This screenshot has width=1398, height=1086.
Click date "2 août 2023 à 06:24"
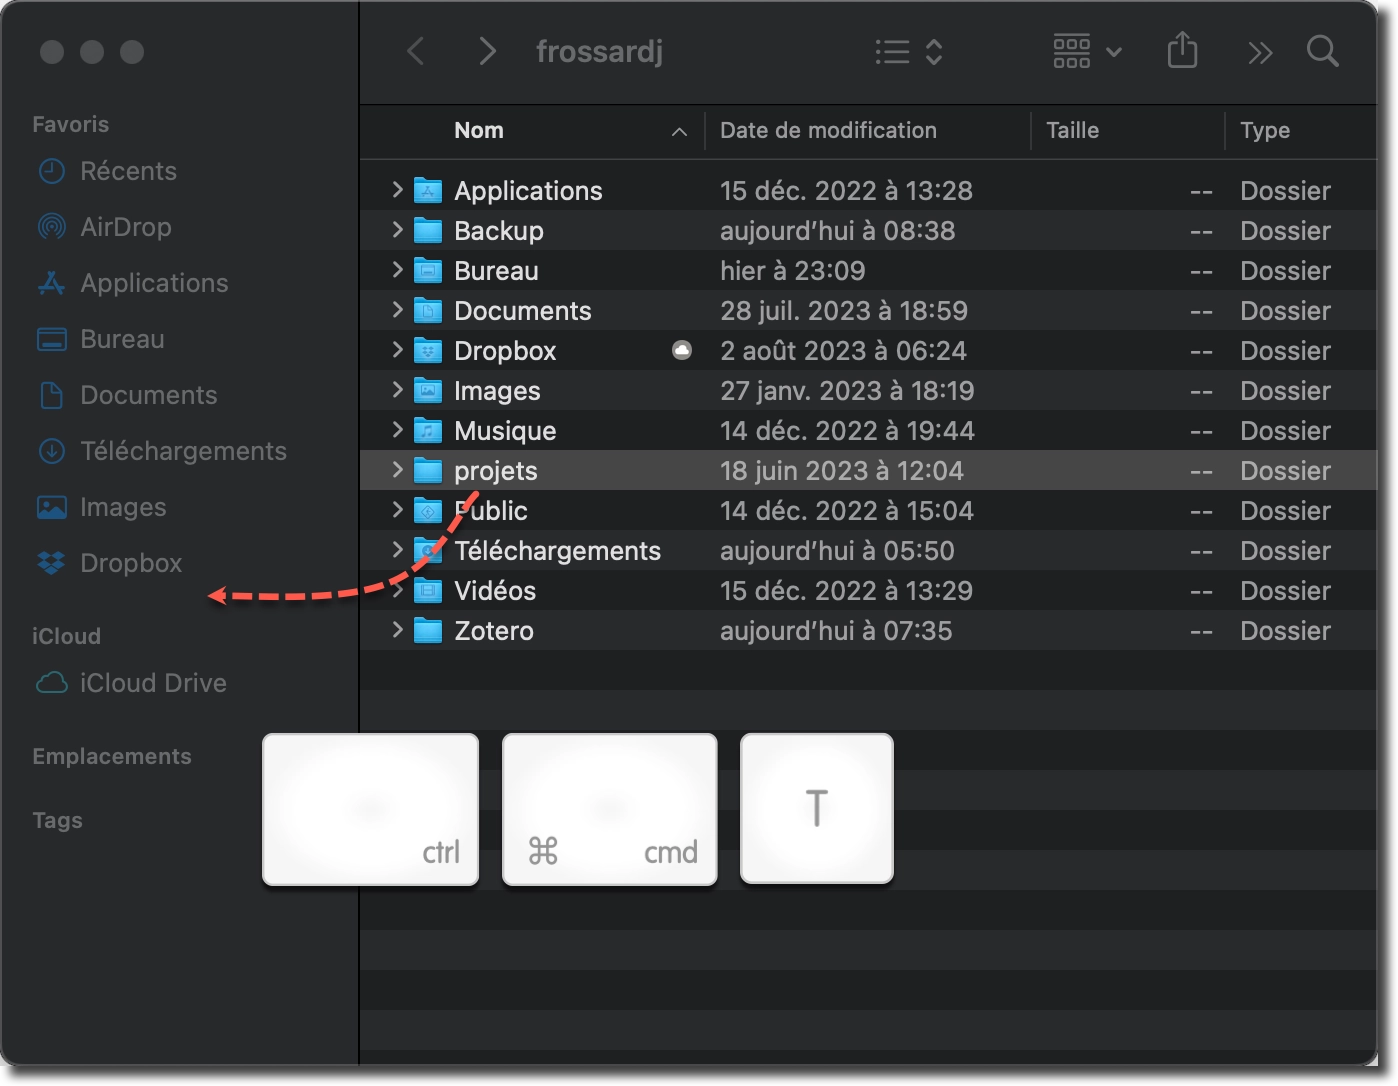pyautogui.click(x=844, y=351)
